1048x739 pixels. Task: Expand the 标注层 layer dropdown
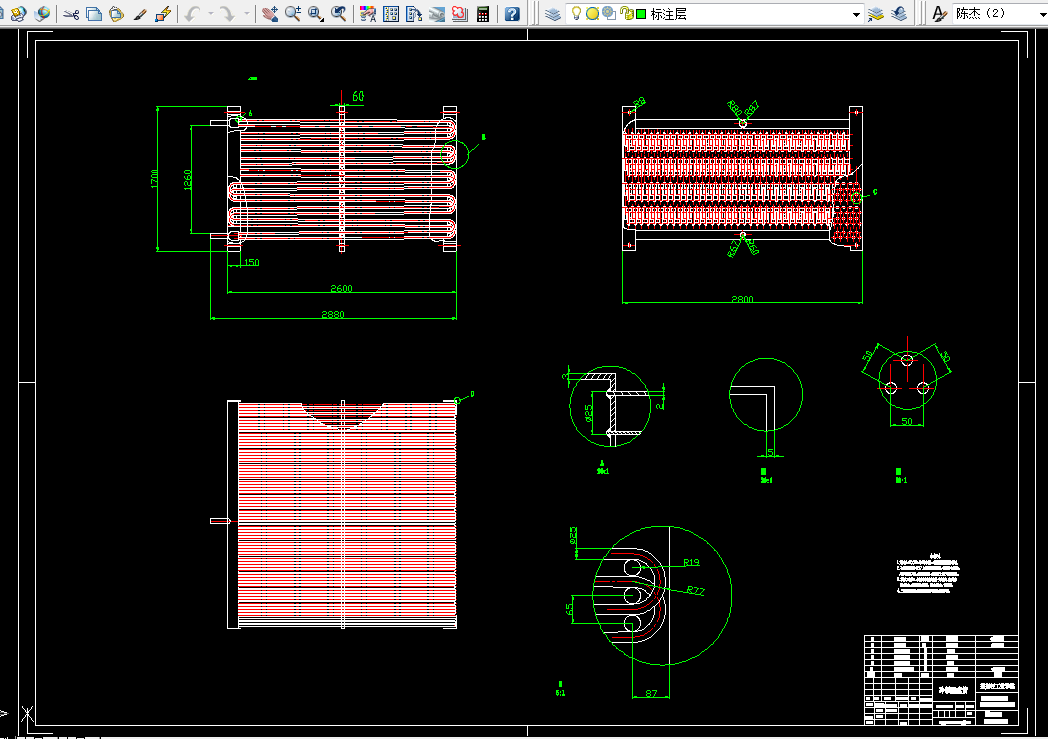[x=856, y=14]
